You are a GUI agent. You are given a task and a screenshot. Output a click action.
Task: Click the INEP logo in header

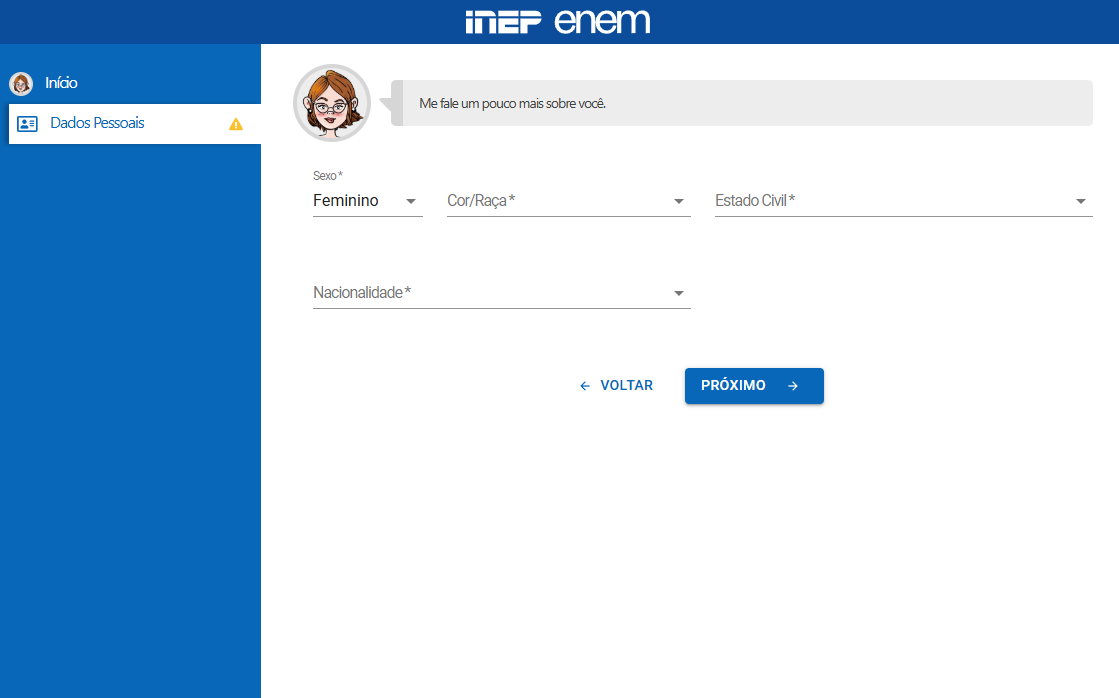tap(503, 22)
